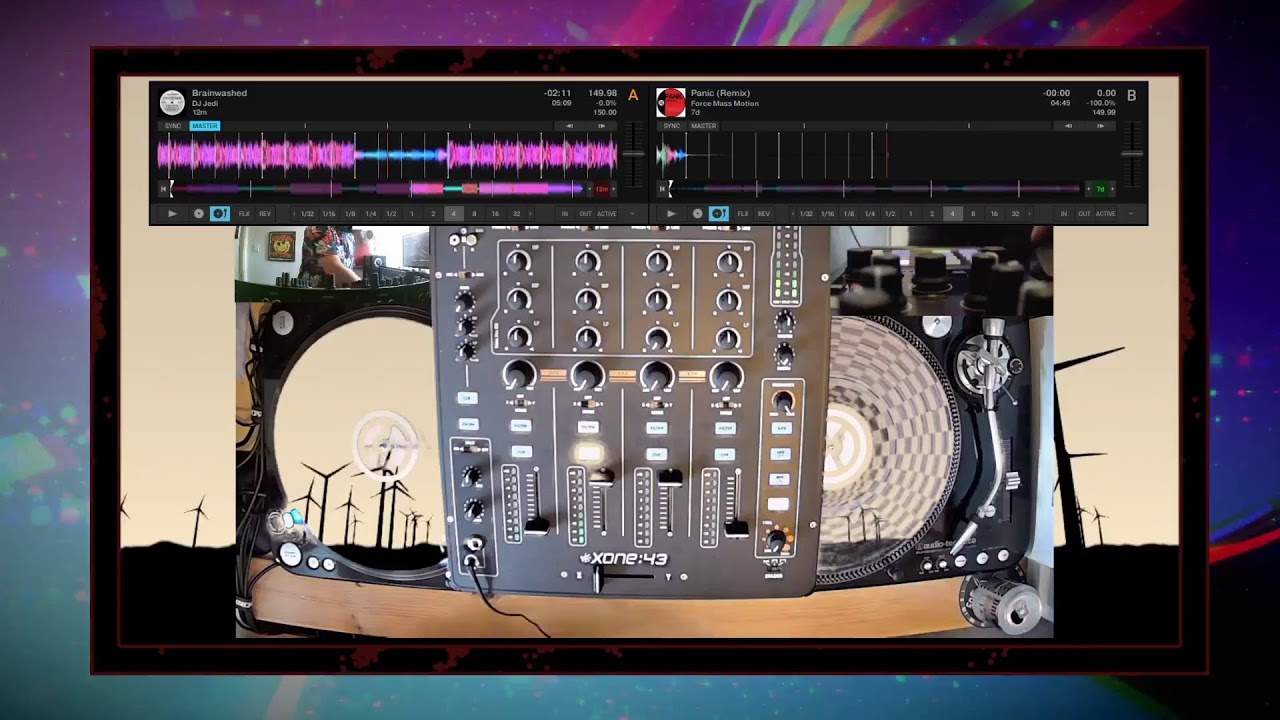Select 32 beat loop on deck A

point(516,214)
